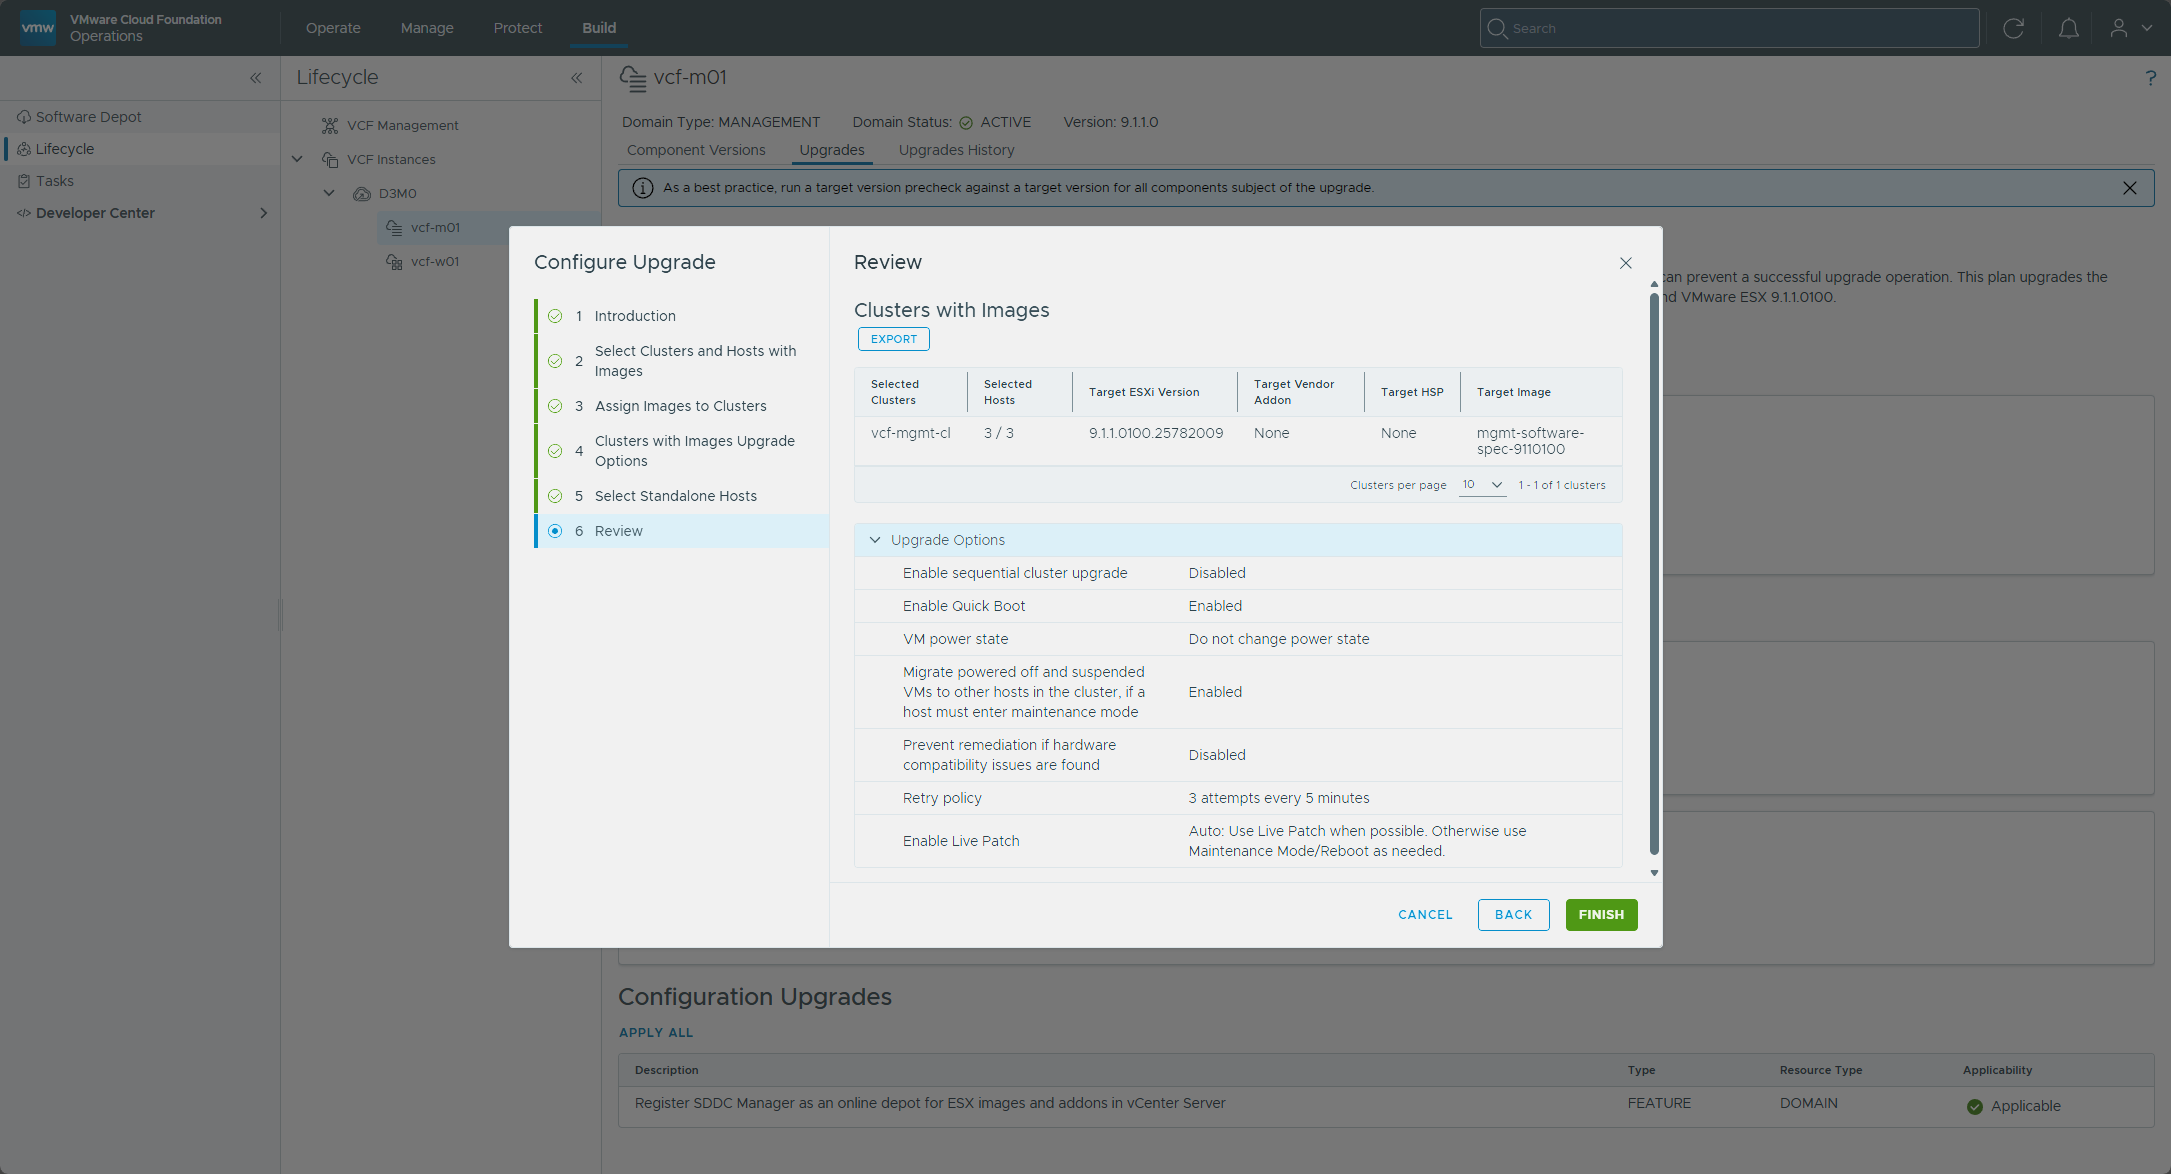
Task: Go to step 2 Select Clusters and Hosts
Action: [682, 361]
